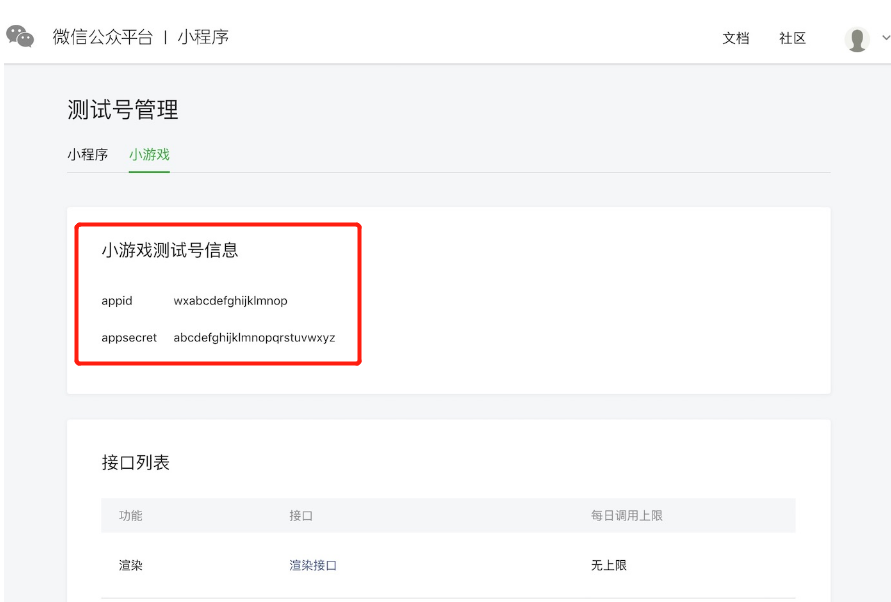Select the appsecret value text
Viewport: 891px width, 602px height.
[254, 338]
